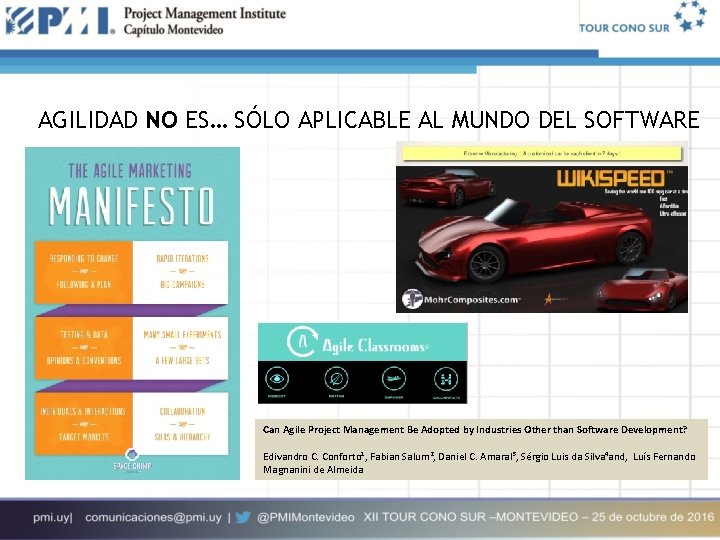This screenshot has height=540, width=720.
Task: Click the @PMIMontevideo Twitter handle
Action: (x=305, y=518)
